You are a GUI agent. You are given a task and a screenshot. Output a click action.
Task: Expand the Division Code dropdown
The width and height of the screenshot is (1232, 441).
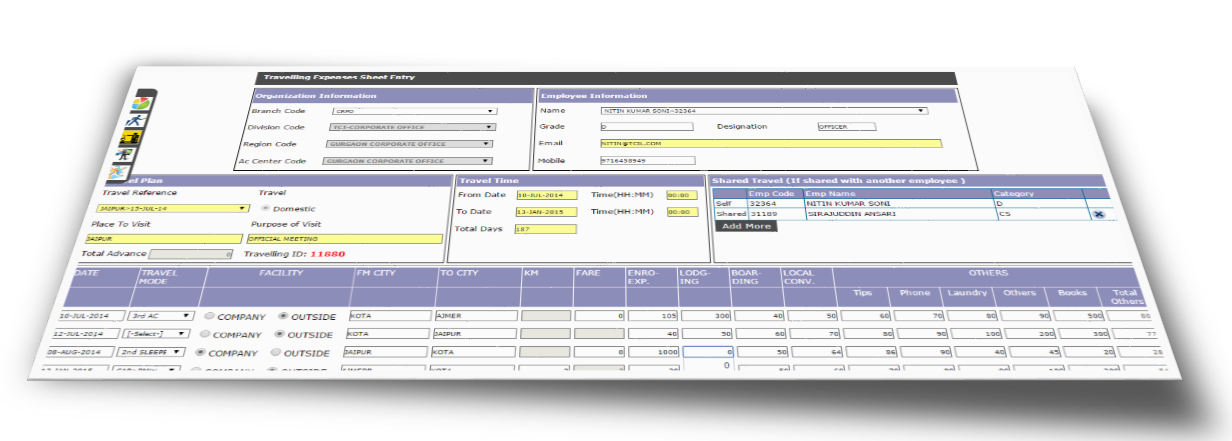(x=411, y=127)
